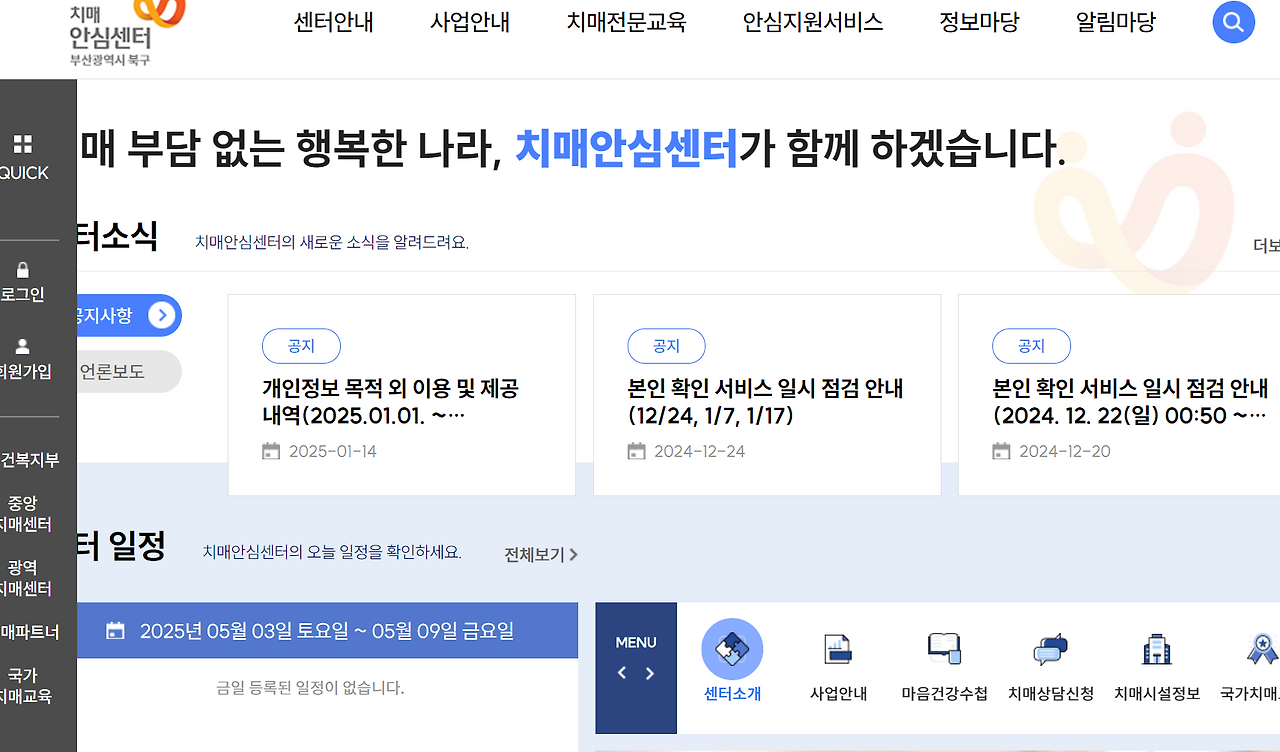Open 로그인 via the padlock icon
The height and width of the screenshot is (752, 1280).
(x=23, y=270)
